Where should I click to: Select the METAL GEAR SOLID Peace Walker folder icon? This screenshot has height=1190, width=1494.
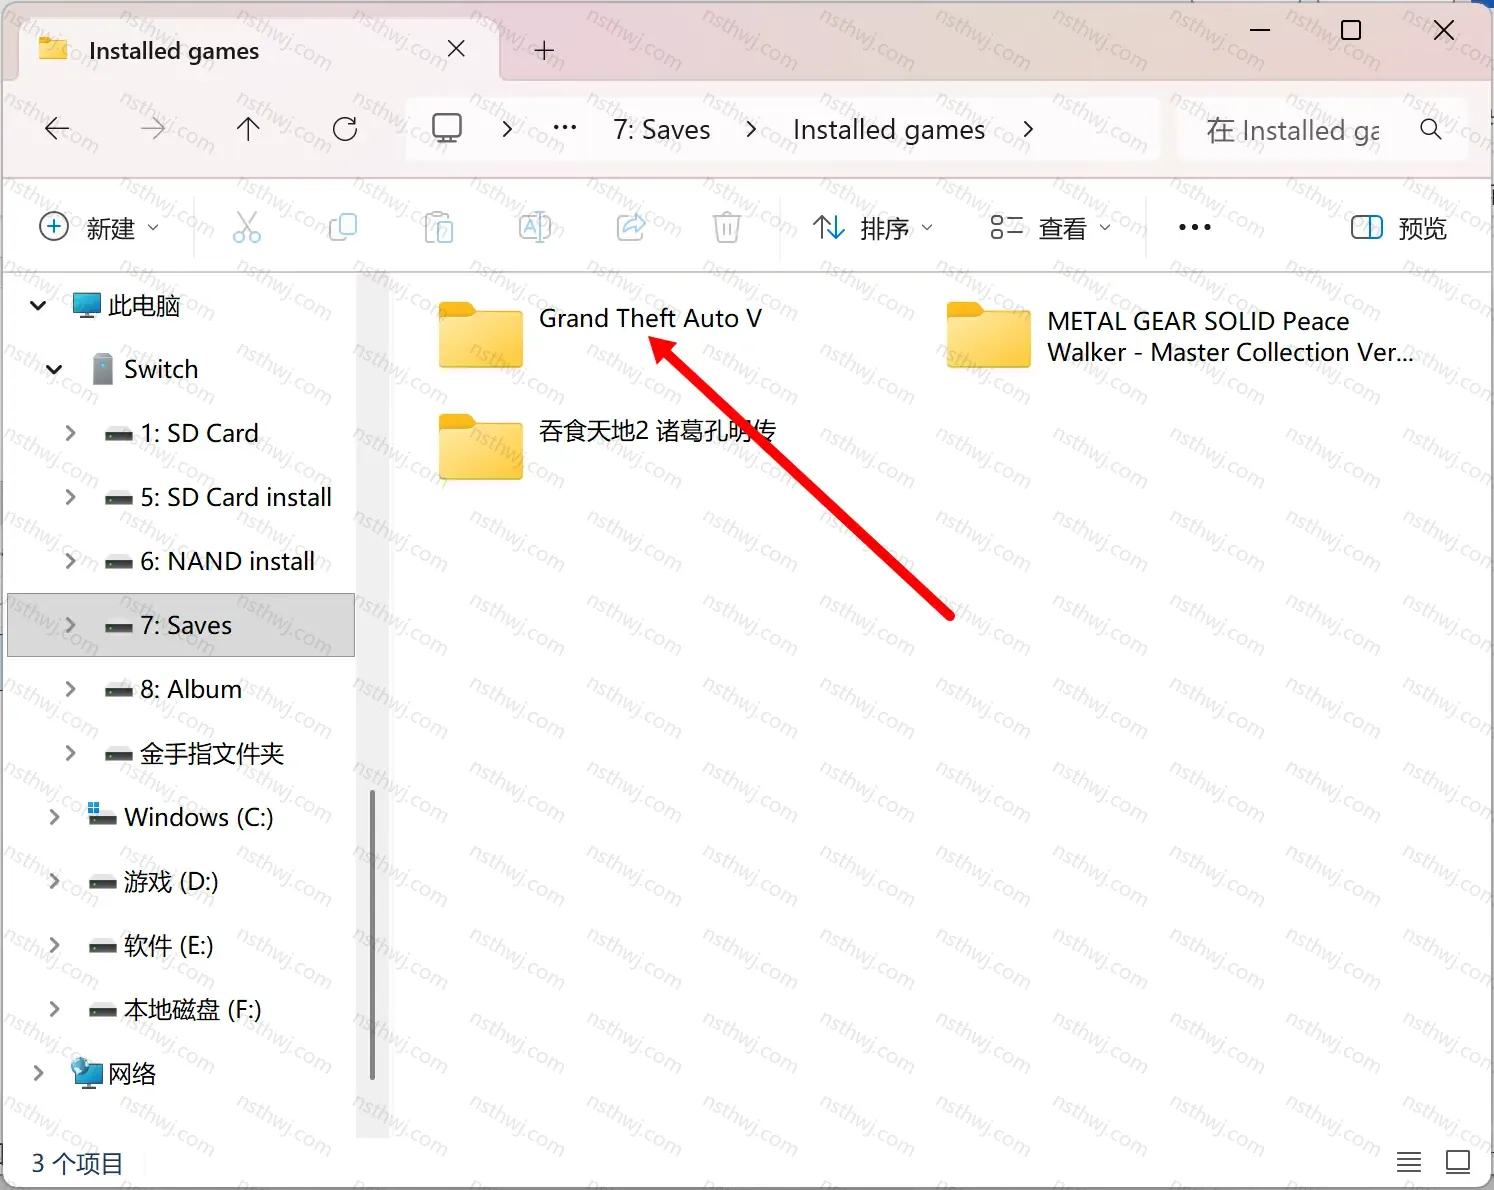989,335
